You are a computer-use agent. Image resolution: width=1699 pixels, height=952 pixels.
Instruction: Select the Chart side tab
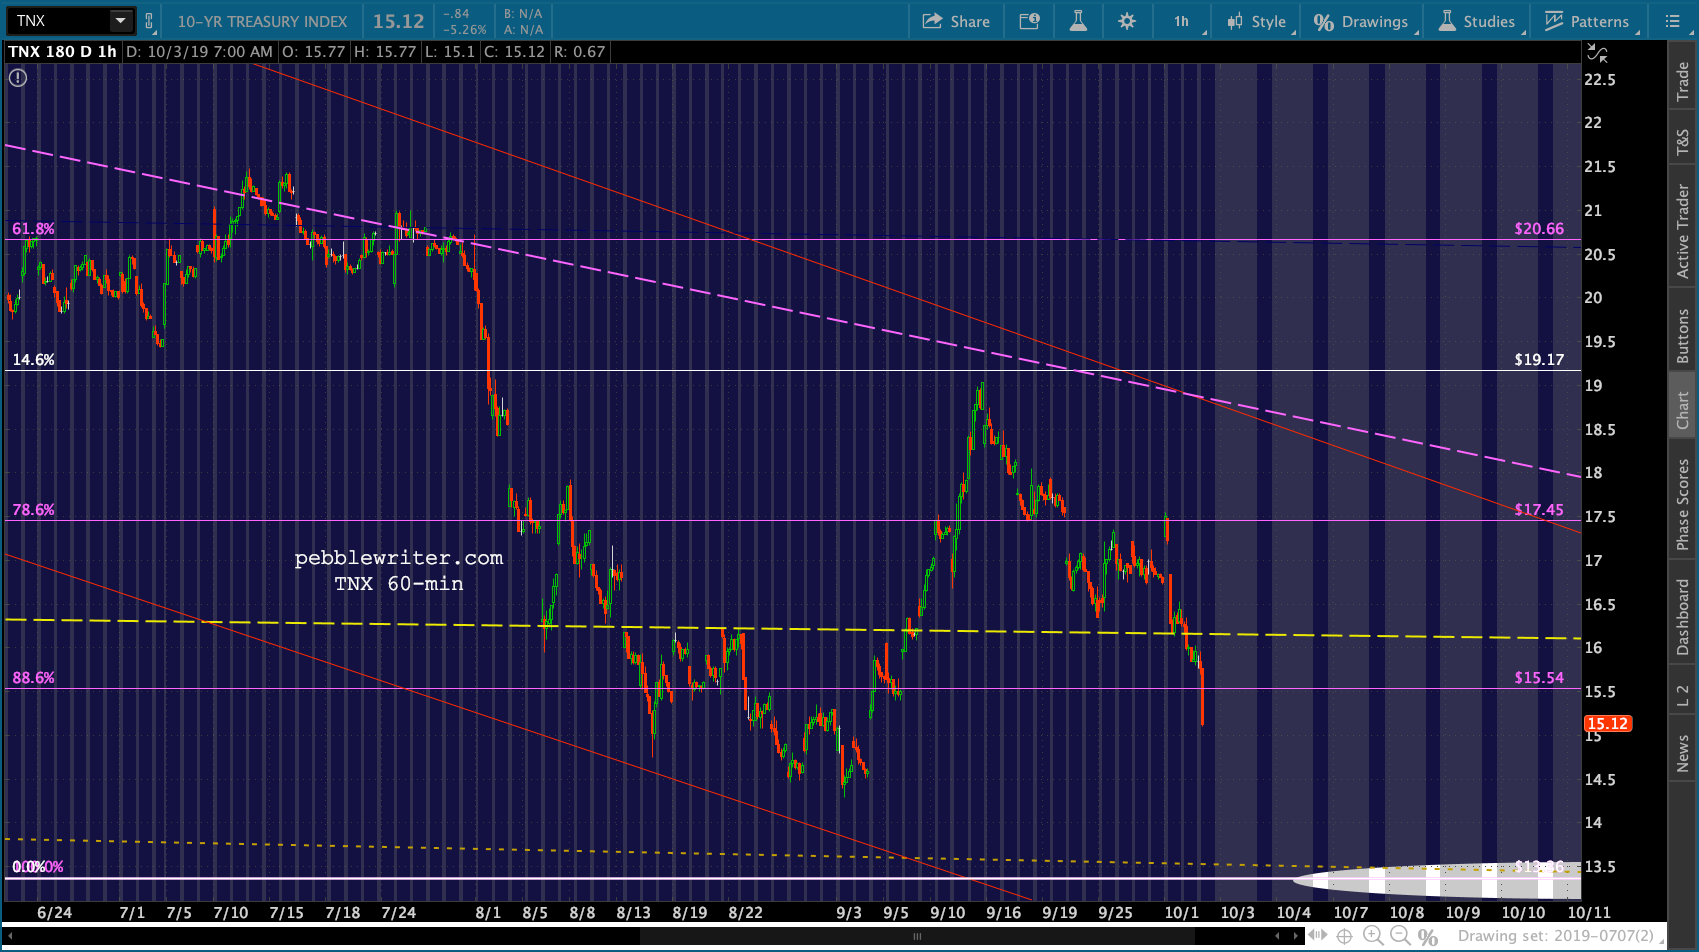pos(1683,410)
